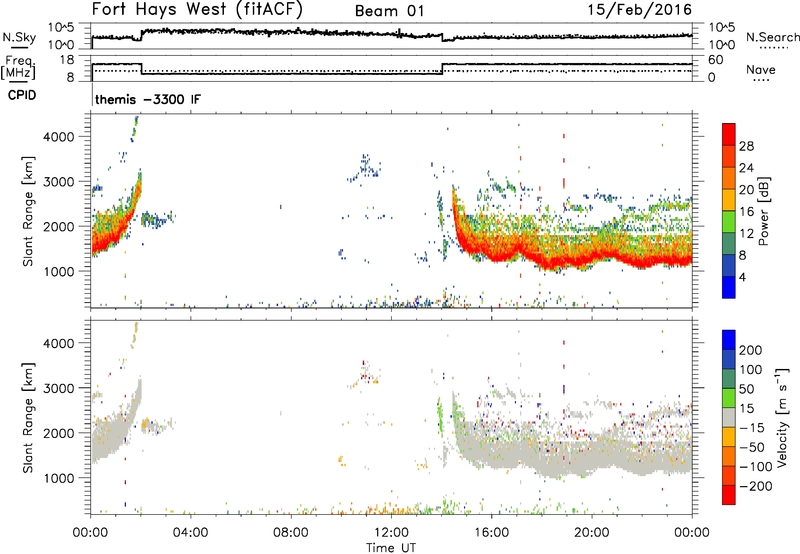
Task: Click the date "15/Feb/2016"
Action: point(639,9)
